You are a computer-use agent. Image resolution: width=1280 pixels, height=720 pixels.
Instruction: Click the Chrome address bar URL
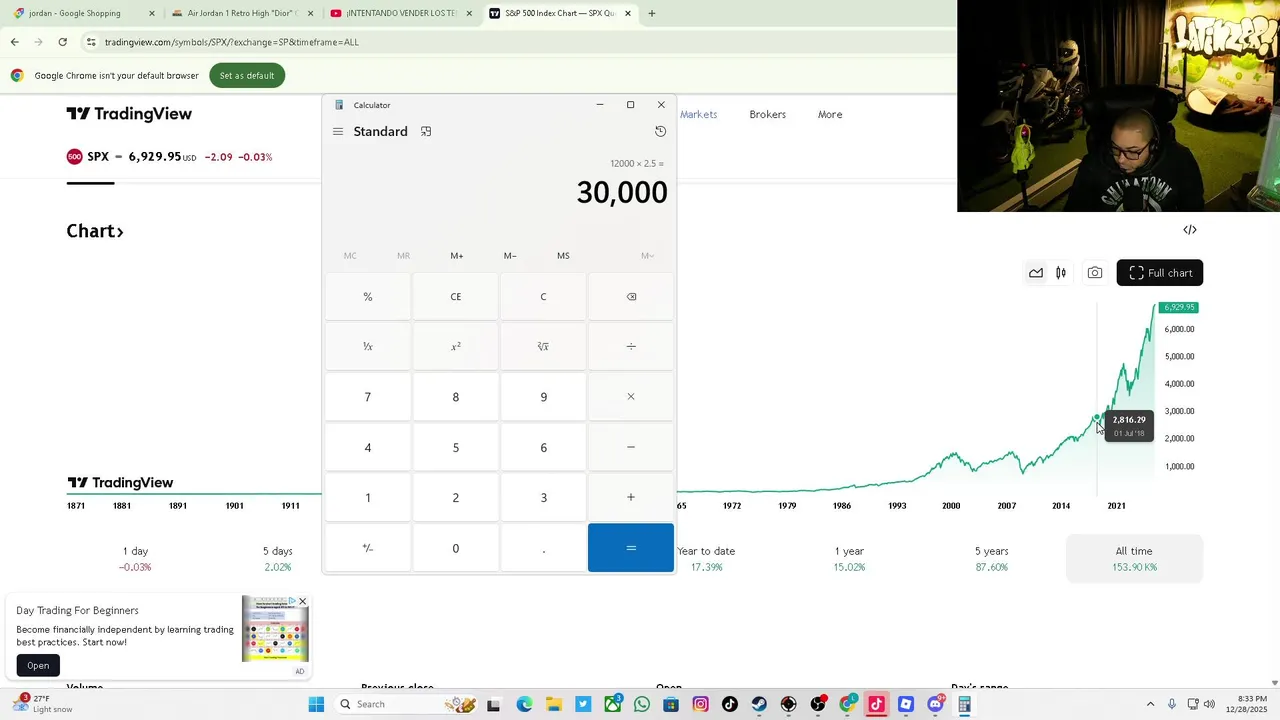tap(232, 42)
